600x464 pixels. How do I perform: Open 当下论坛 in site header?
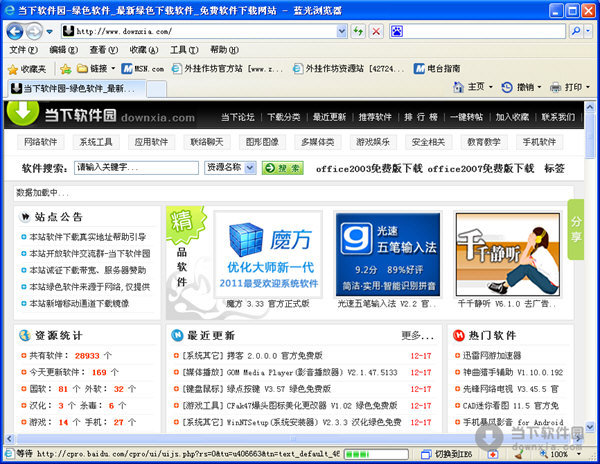(238, 117)
